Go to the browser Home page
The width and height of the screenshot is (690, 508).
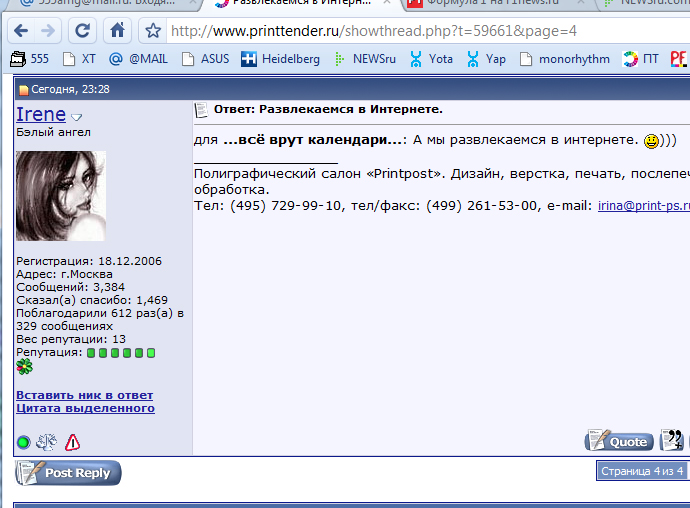[x=118, y=30]
